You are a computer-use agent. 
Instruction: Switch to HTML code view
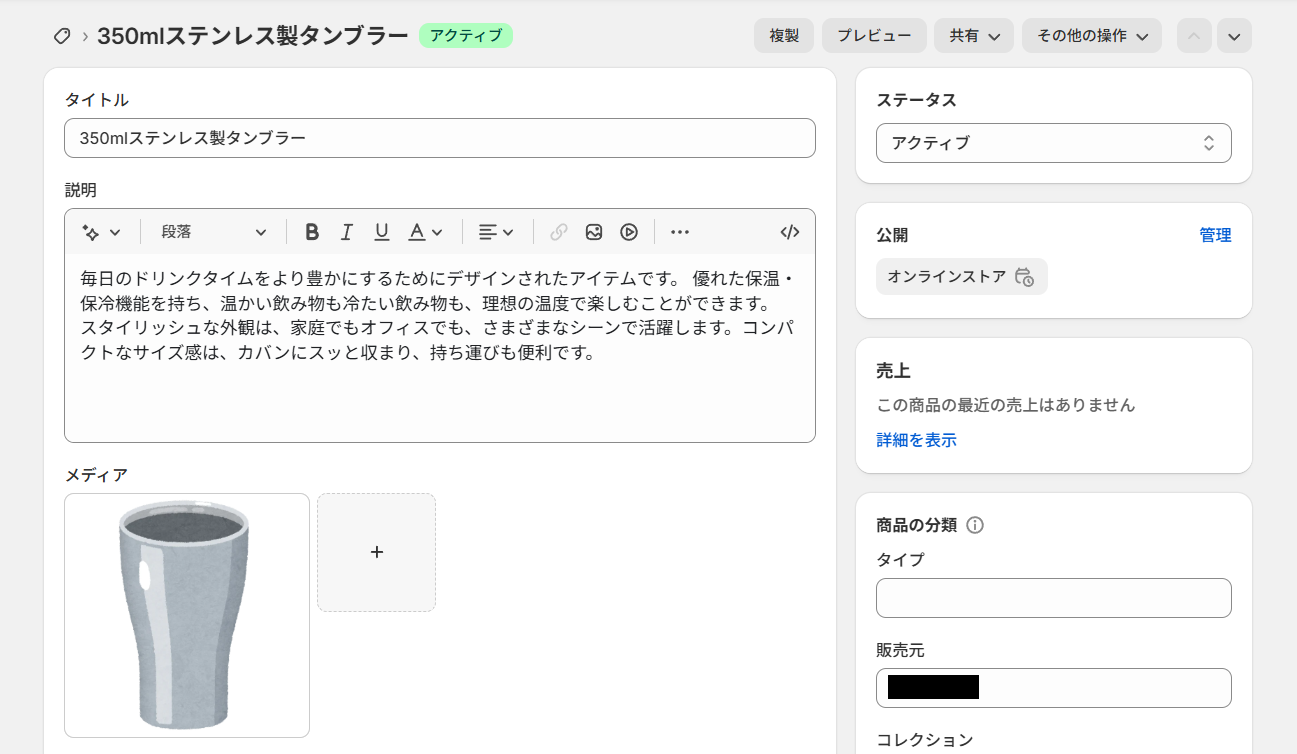click(x=790, y=232)
